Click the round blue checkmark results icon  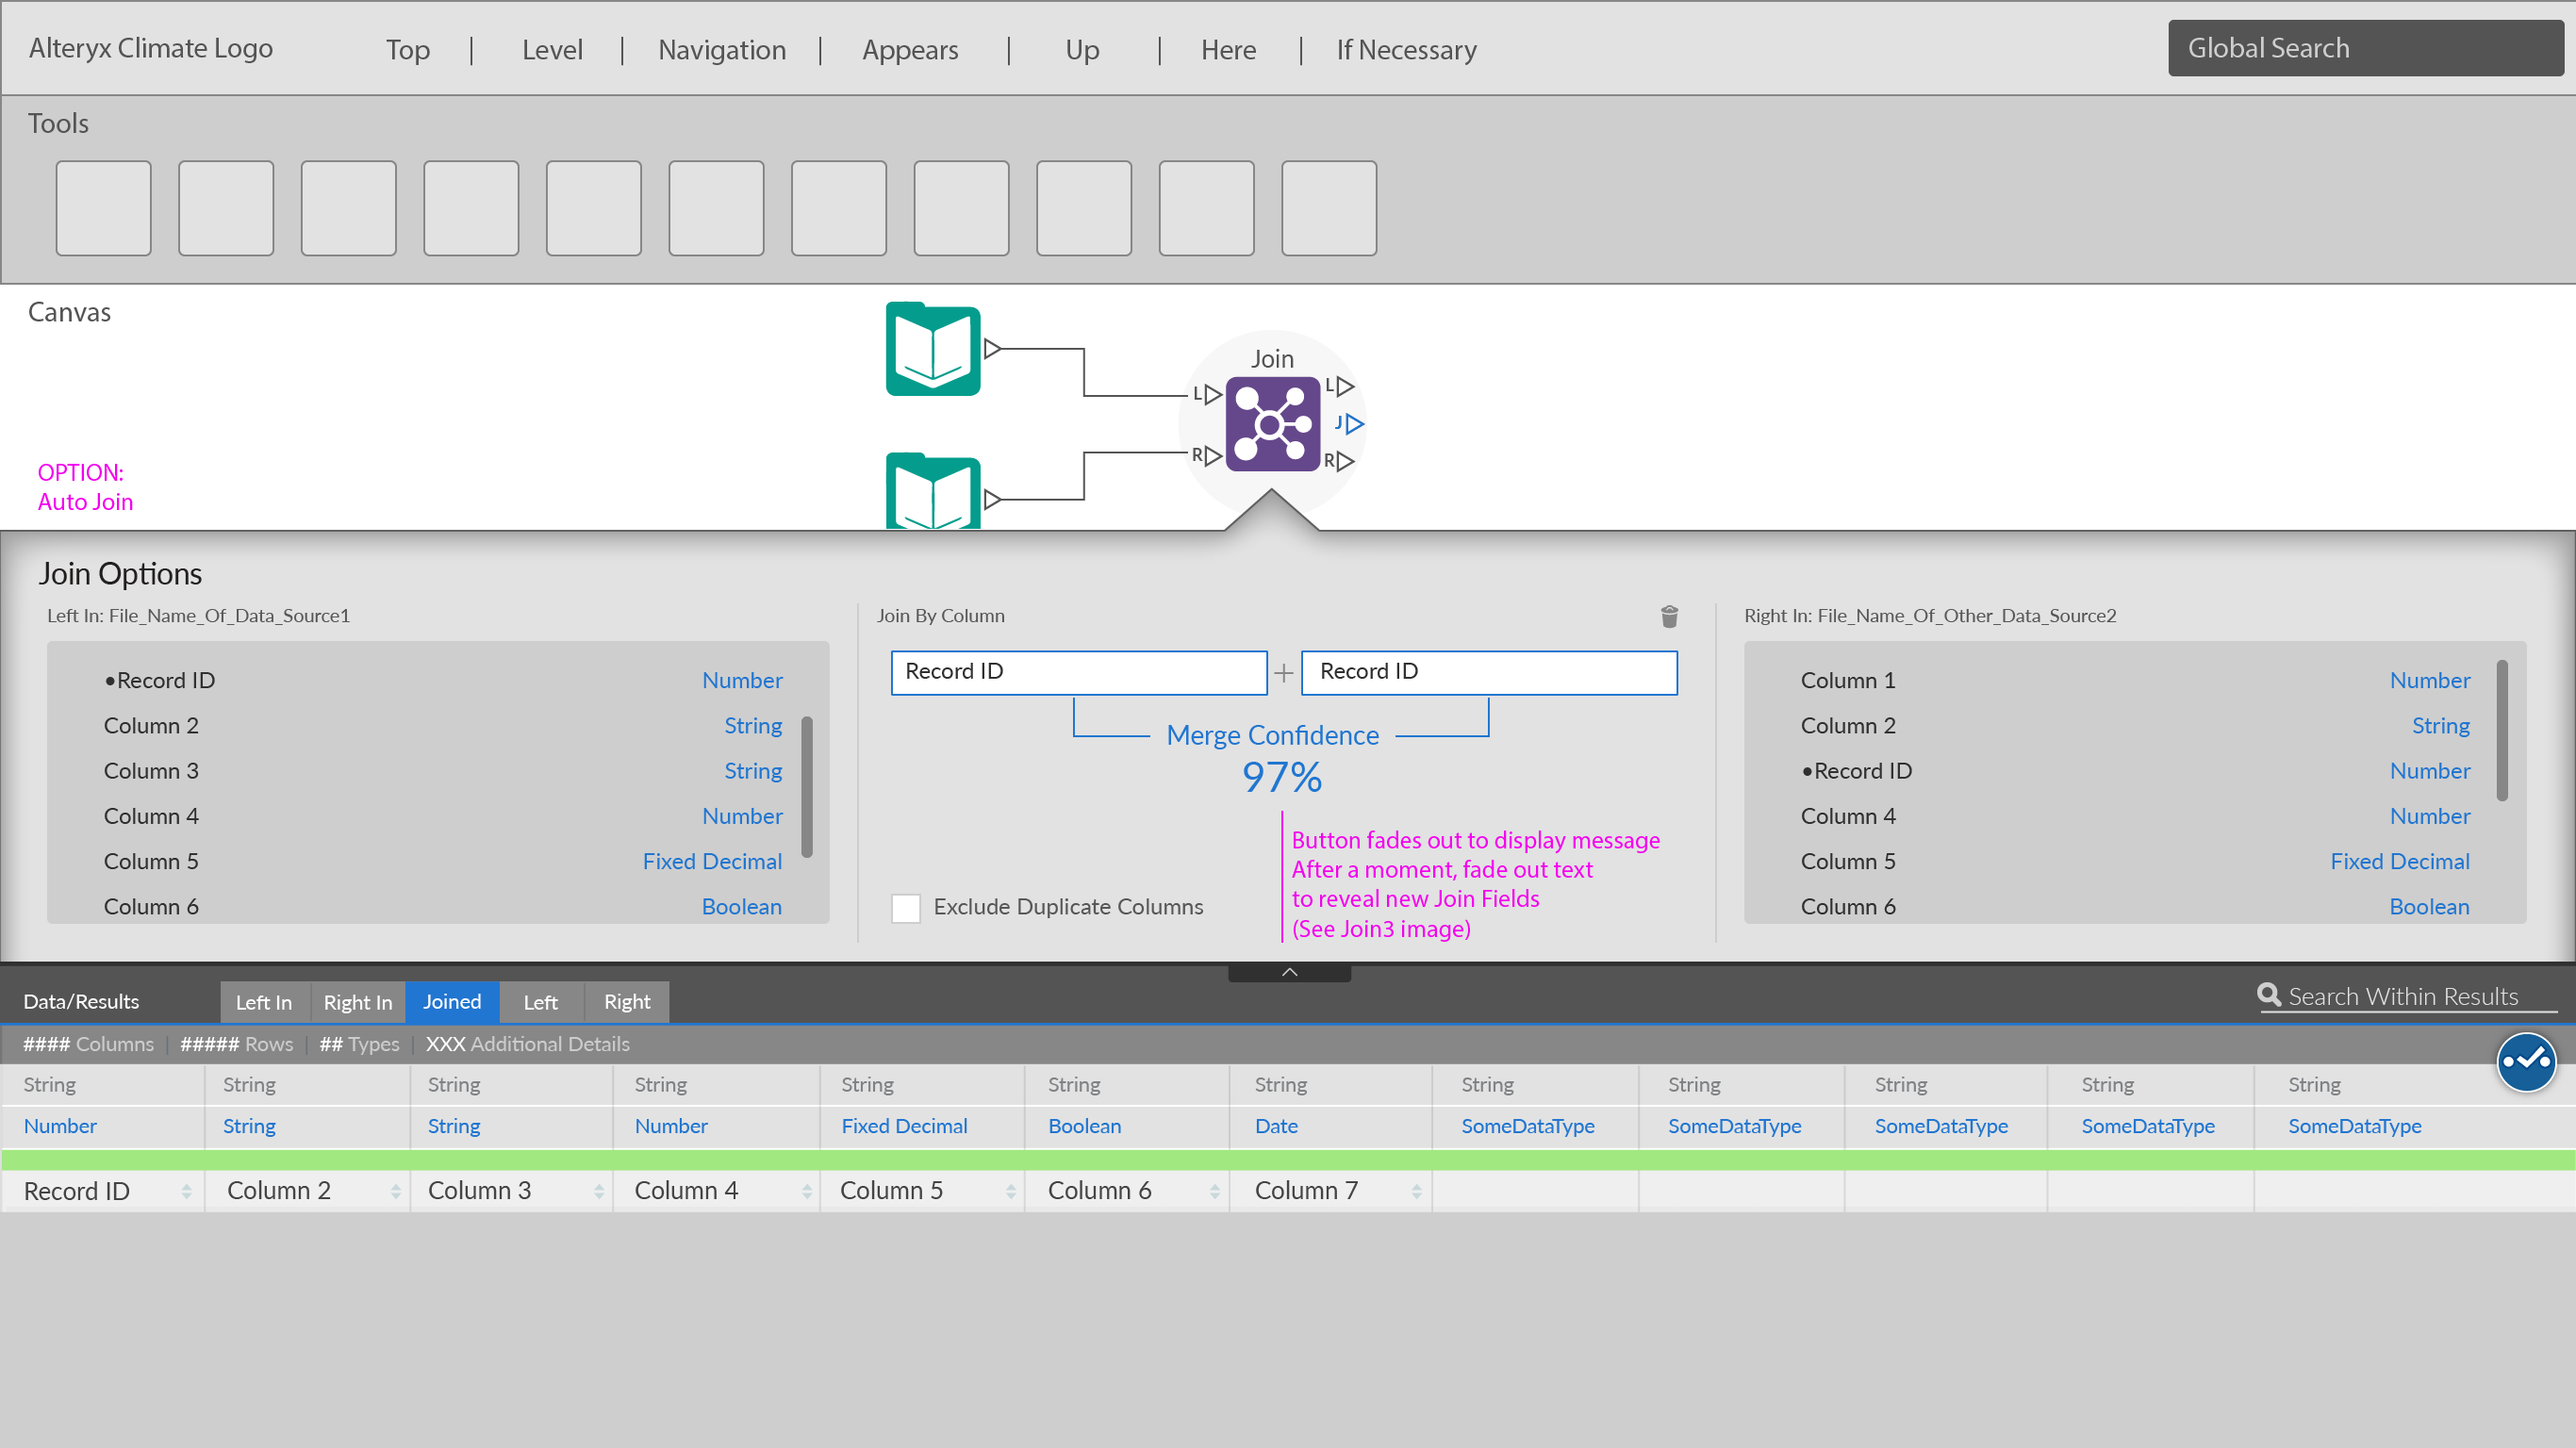[x=2526, y=1062]
